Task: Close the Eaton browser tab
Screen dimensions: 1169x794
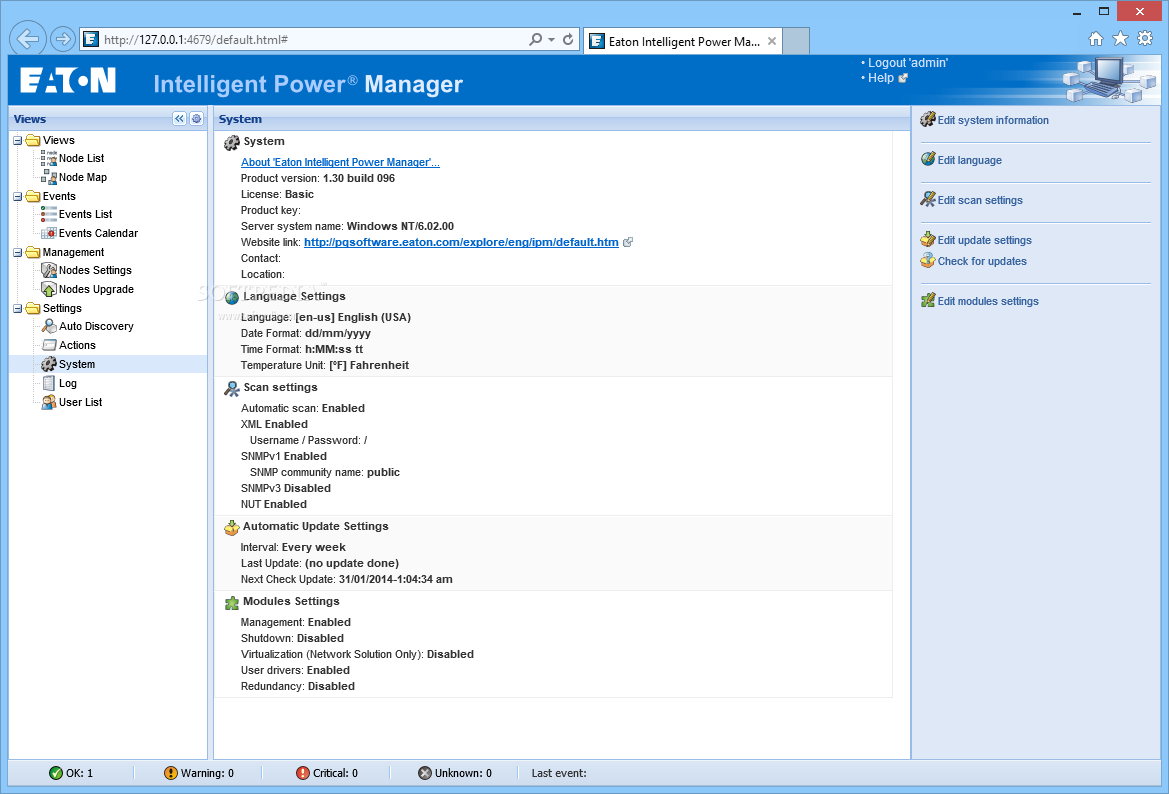Action: coord(772,42)
